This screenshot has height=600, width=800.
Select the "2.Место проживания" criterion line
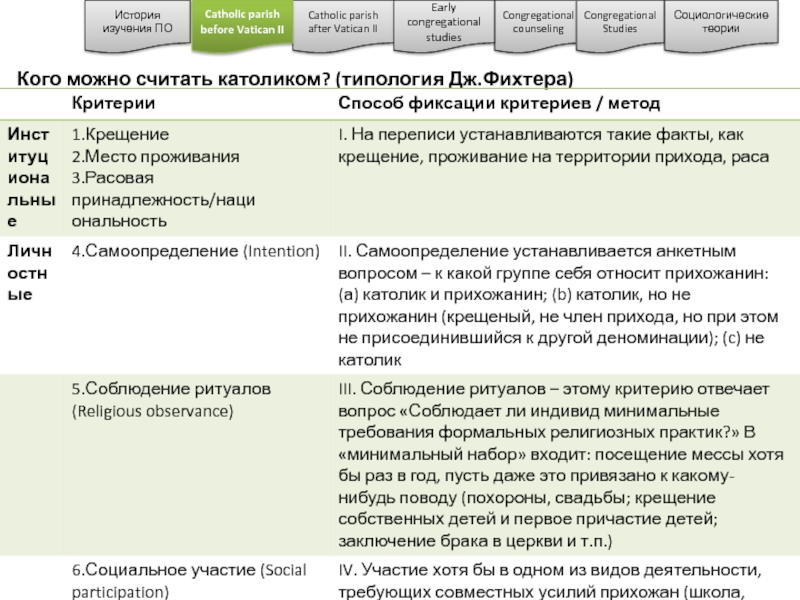154,156
